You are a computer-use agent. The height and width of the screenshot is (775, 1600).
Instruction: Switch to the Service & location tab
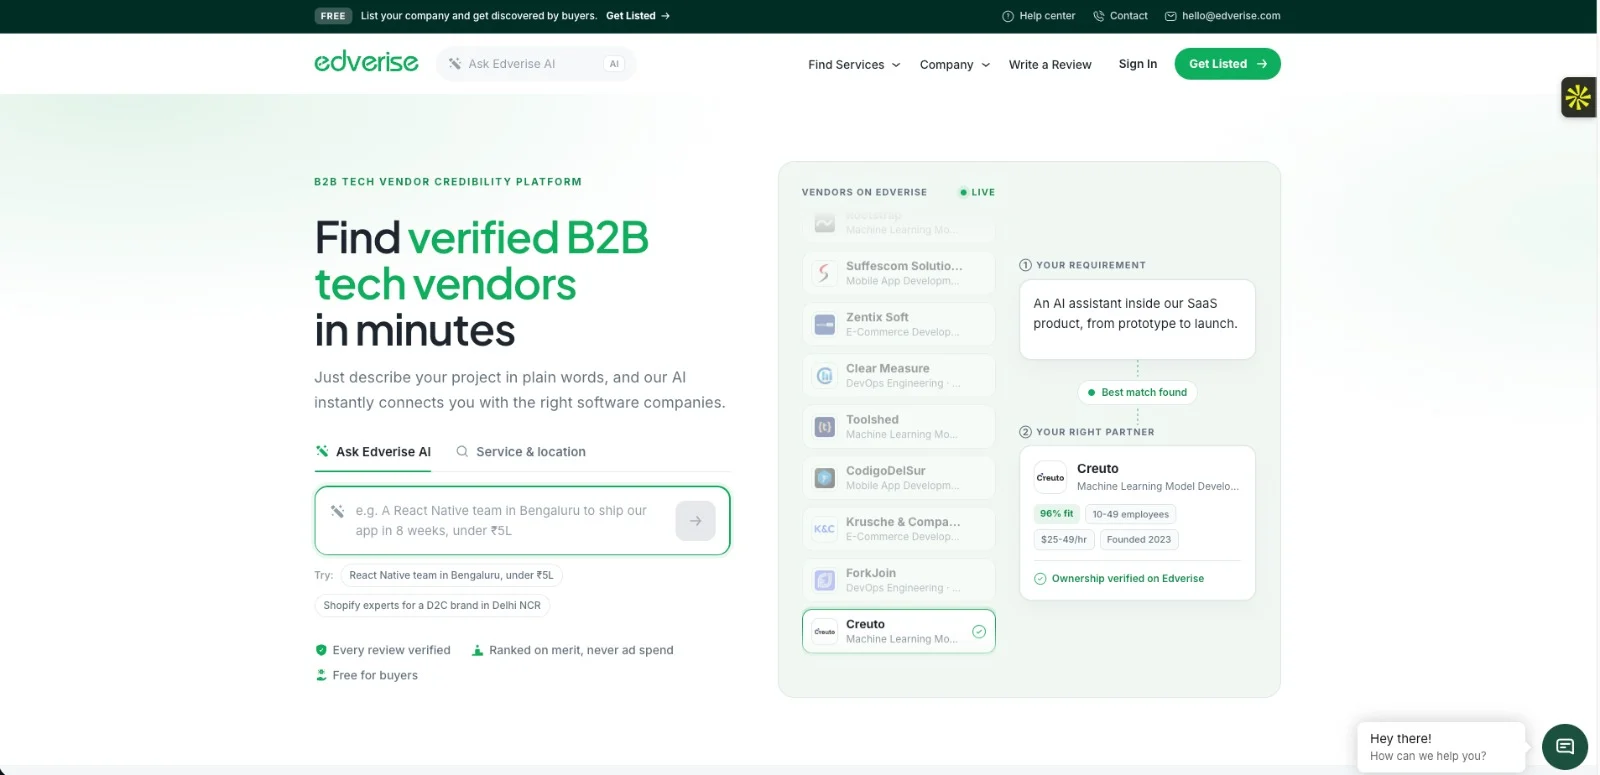[x=521, y=452]
